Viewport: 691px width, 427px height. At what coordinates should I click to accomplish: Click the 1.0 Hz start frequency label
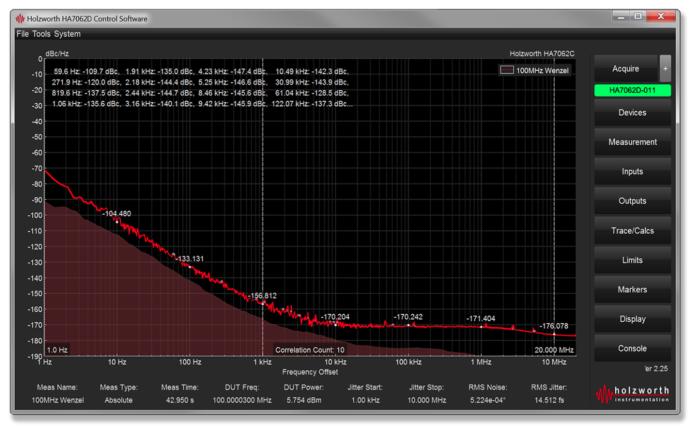57,350
